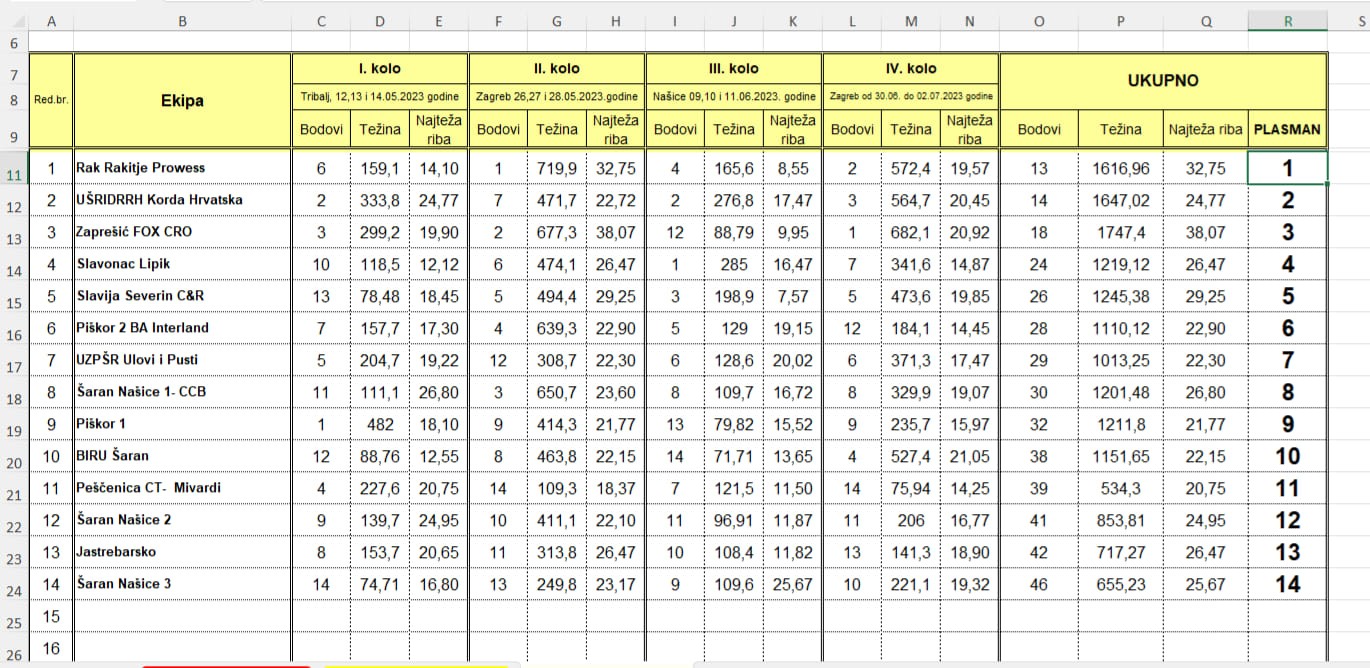Select the Piškor 2 BA Interland team cell
The image size is (1370, 668).
(182, 328)
